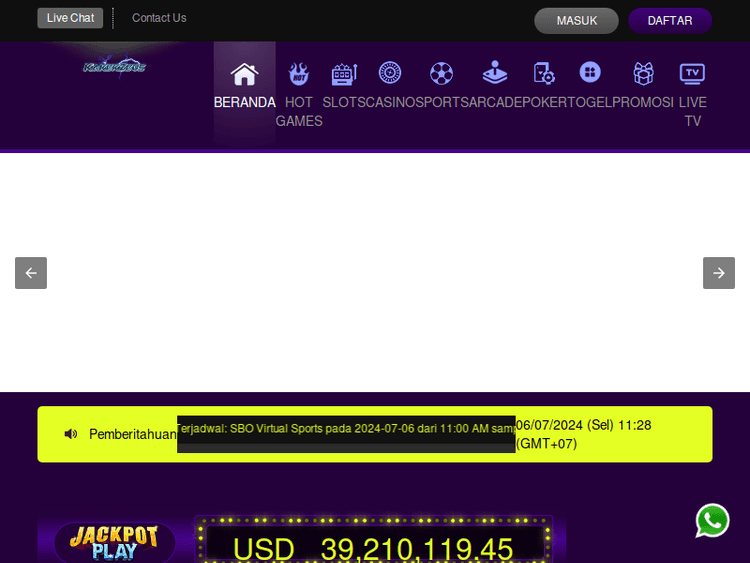Follow the Contact Us link
750x563 pixels.
click(x=159, y=18)
